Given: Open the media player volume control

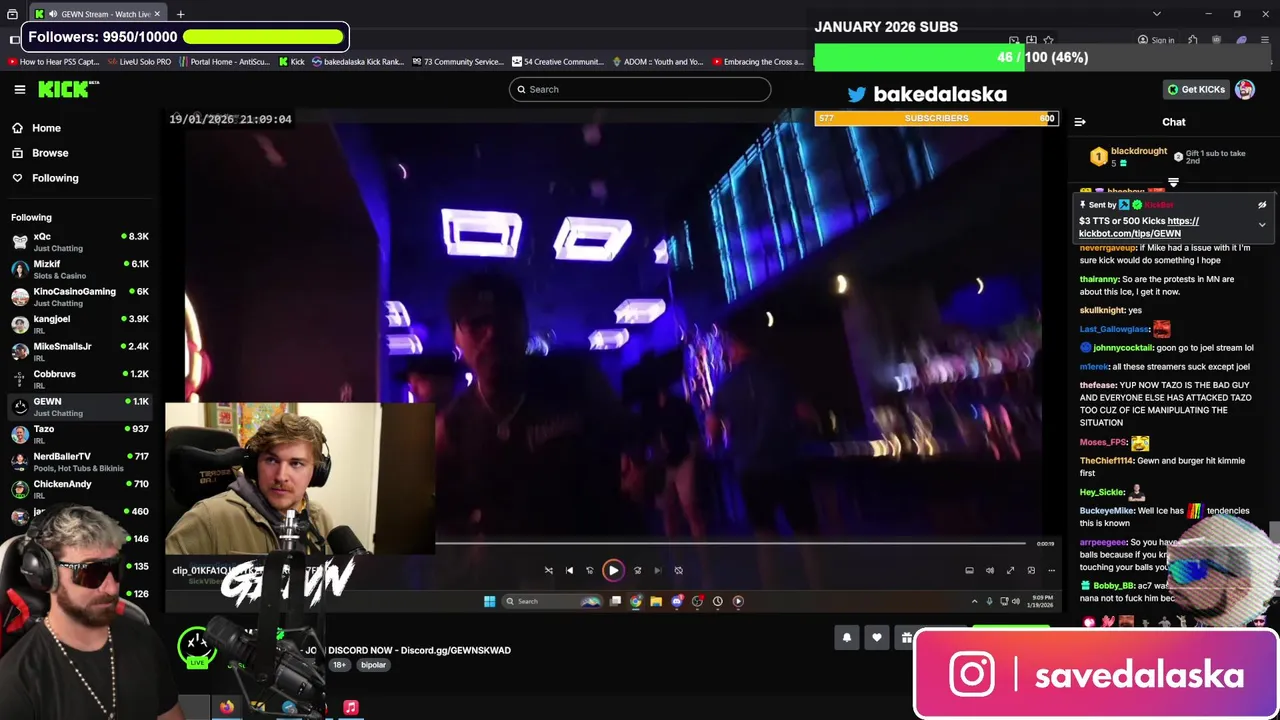Looking at the screenshot, I should coord(990,570).
